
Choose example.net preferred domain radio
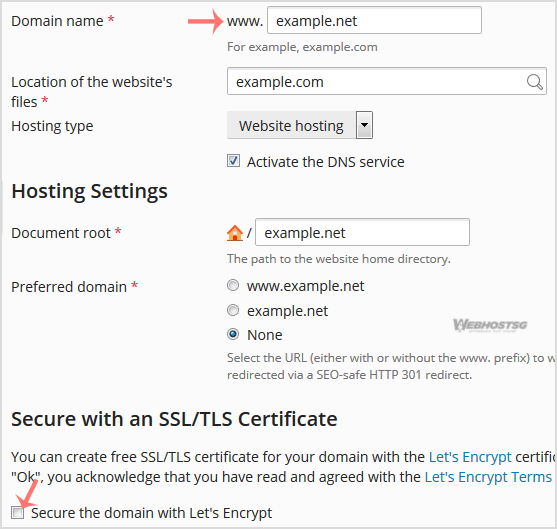point(233,310)
